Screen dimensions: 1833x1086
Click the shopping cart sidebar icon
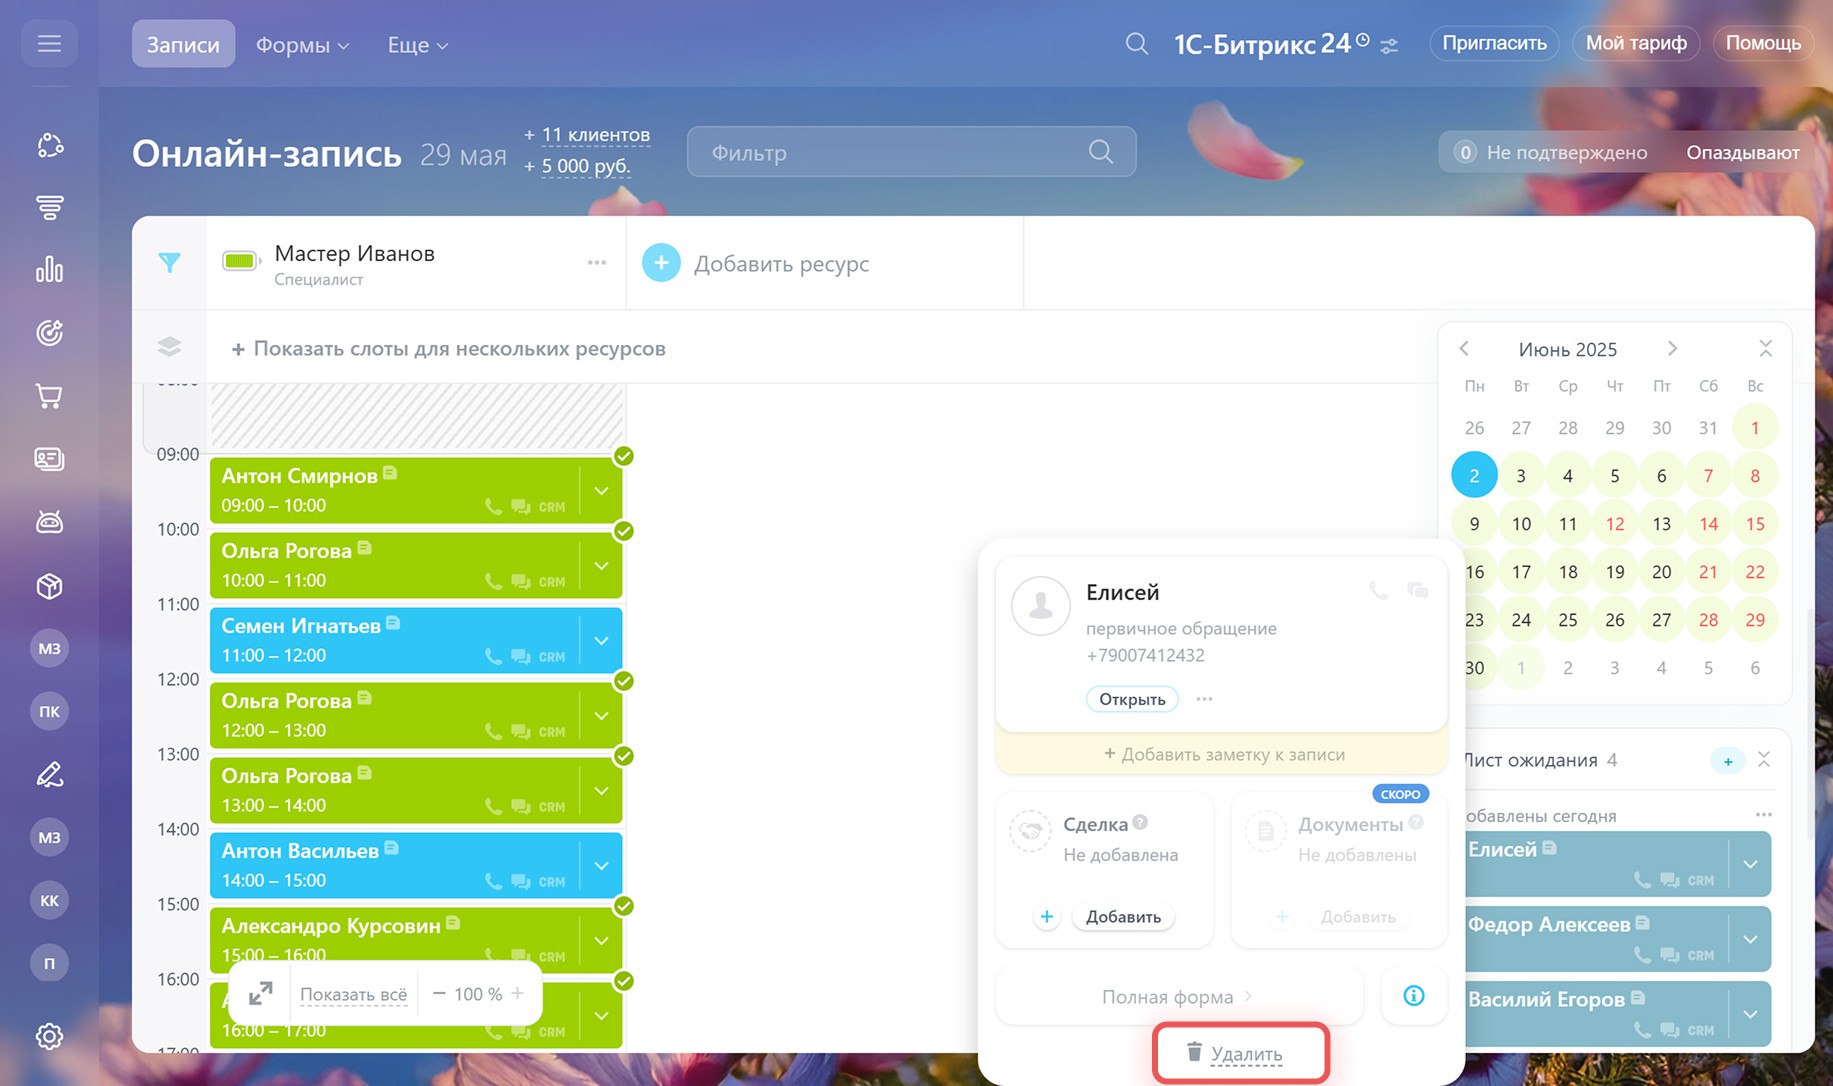coord(49,396)
